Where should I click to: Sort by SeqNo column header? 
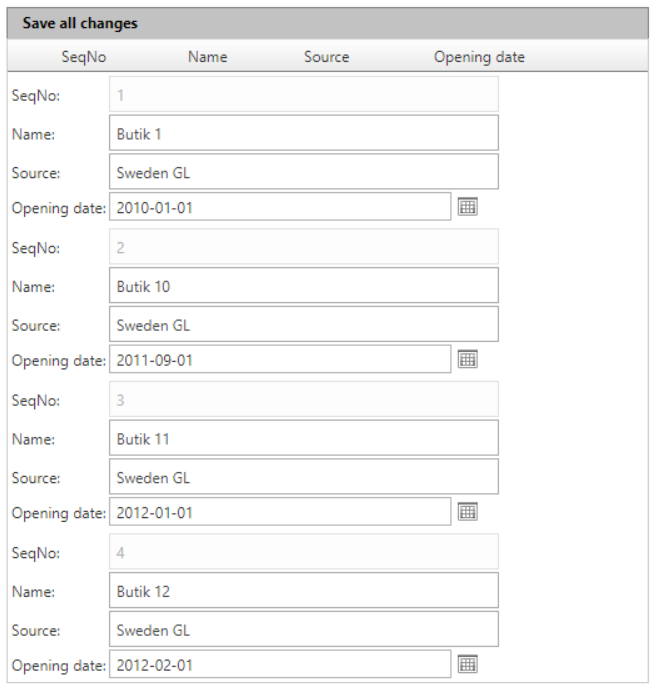[x=84, y=57]
